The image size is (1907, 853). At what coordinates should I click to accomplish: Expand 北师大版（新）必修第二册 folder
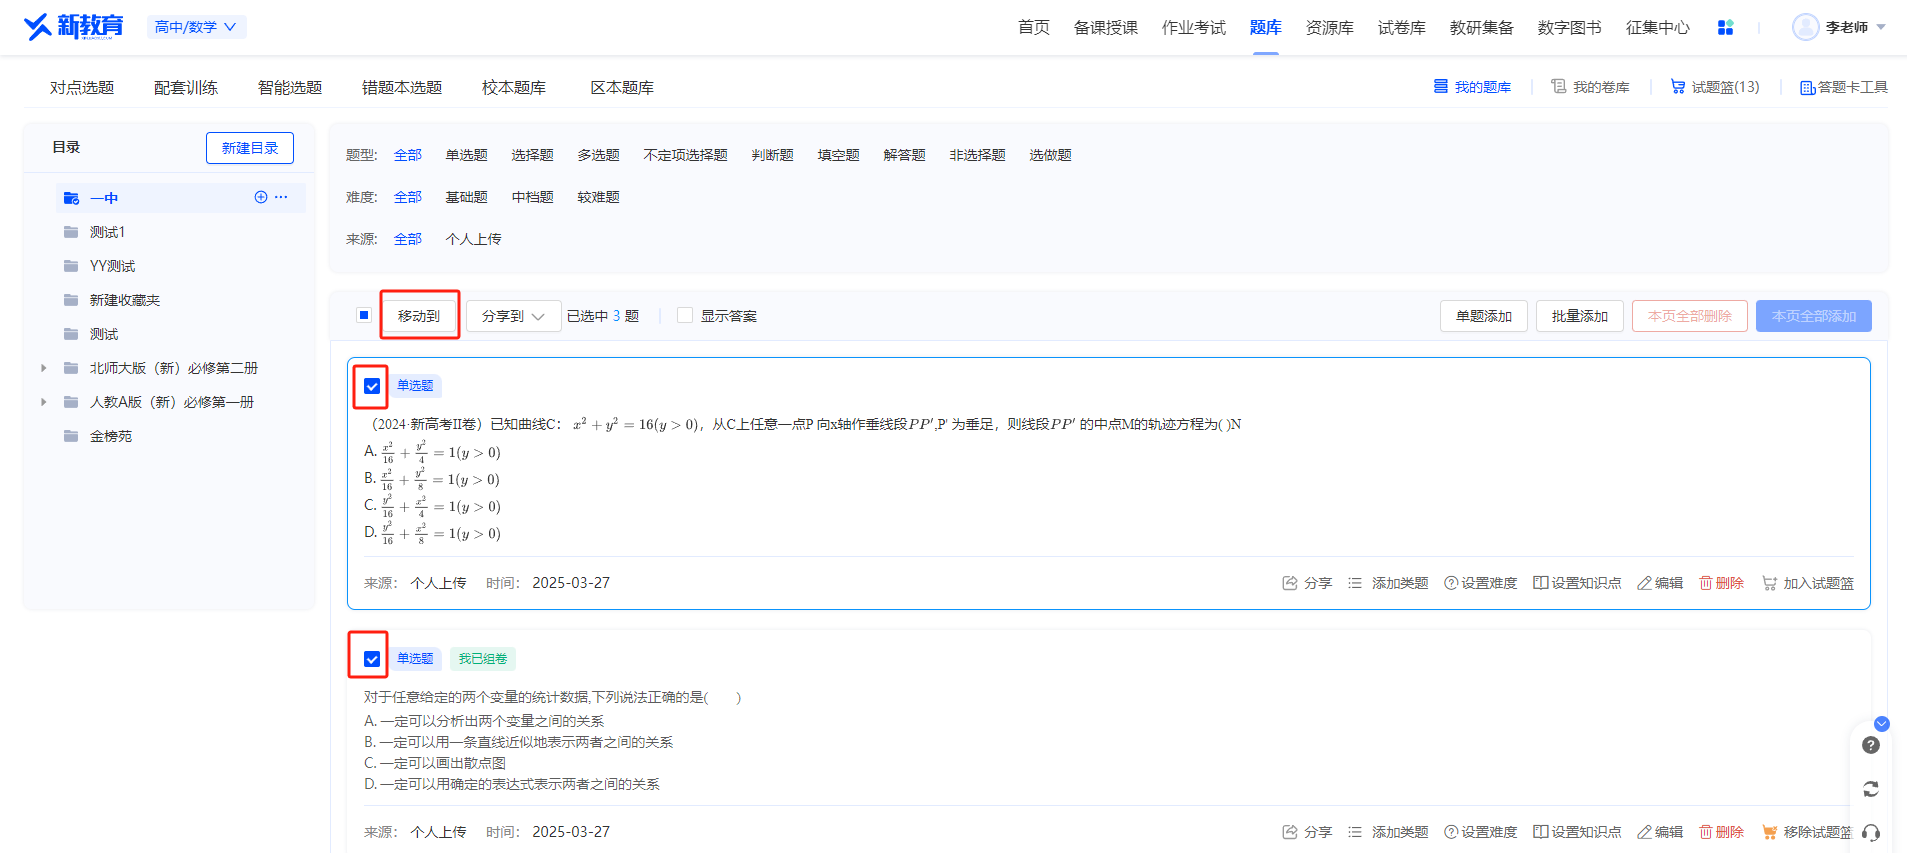(43, 368)
